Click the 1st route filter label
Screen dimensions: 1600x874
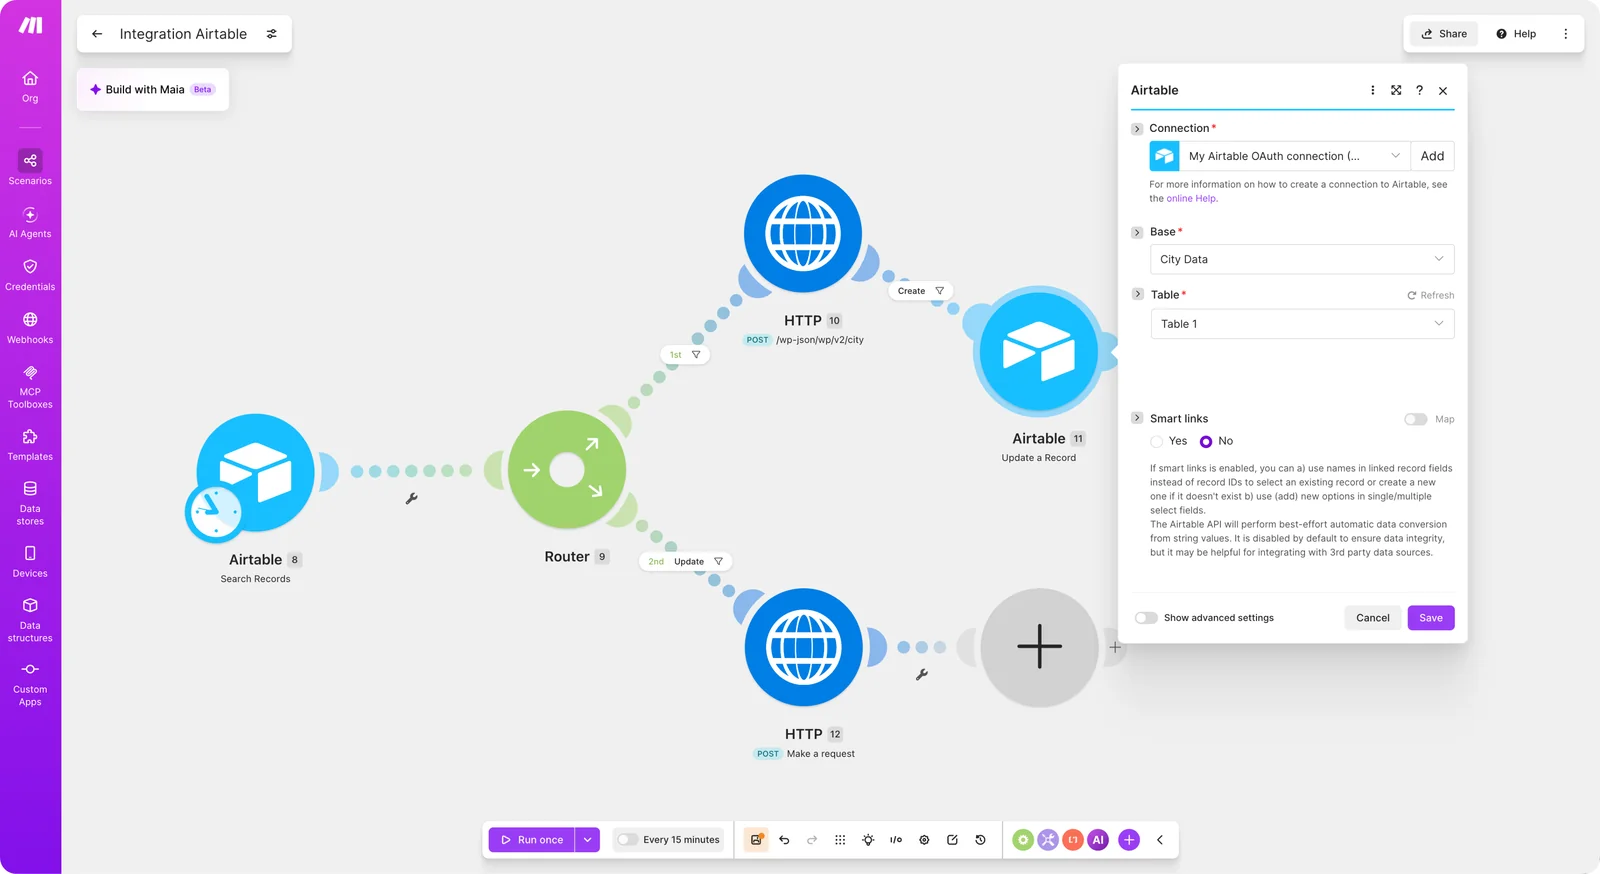pos(685,355)
